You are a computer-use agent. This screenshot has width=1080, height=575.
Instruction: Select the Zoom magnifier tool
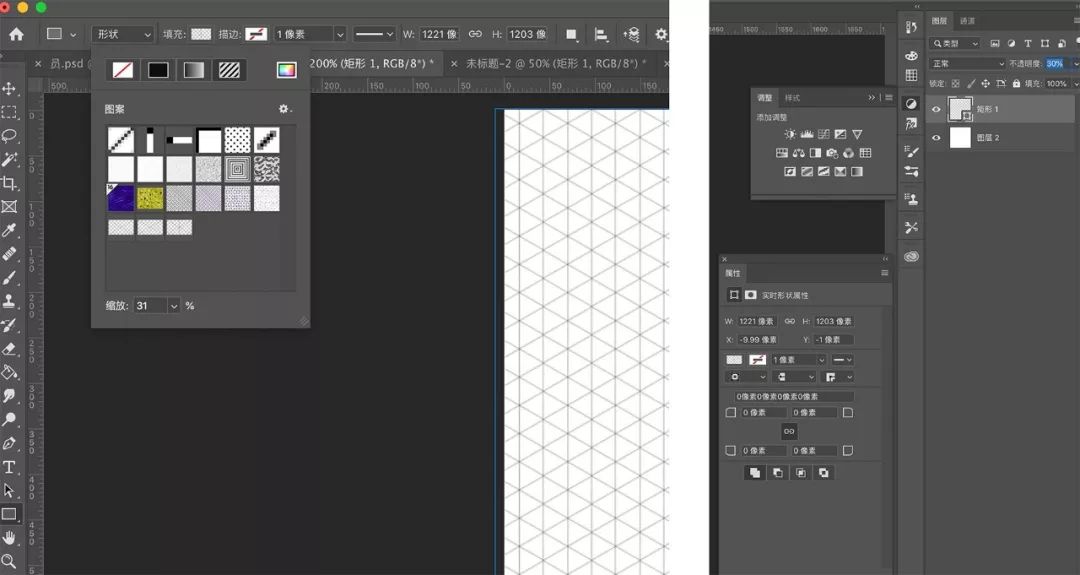(10, 561)
